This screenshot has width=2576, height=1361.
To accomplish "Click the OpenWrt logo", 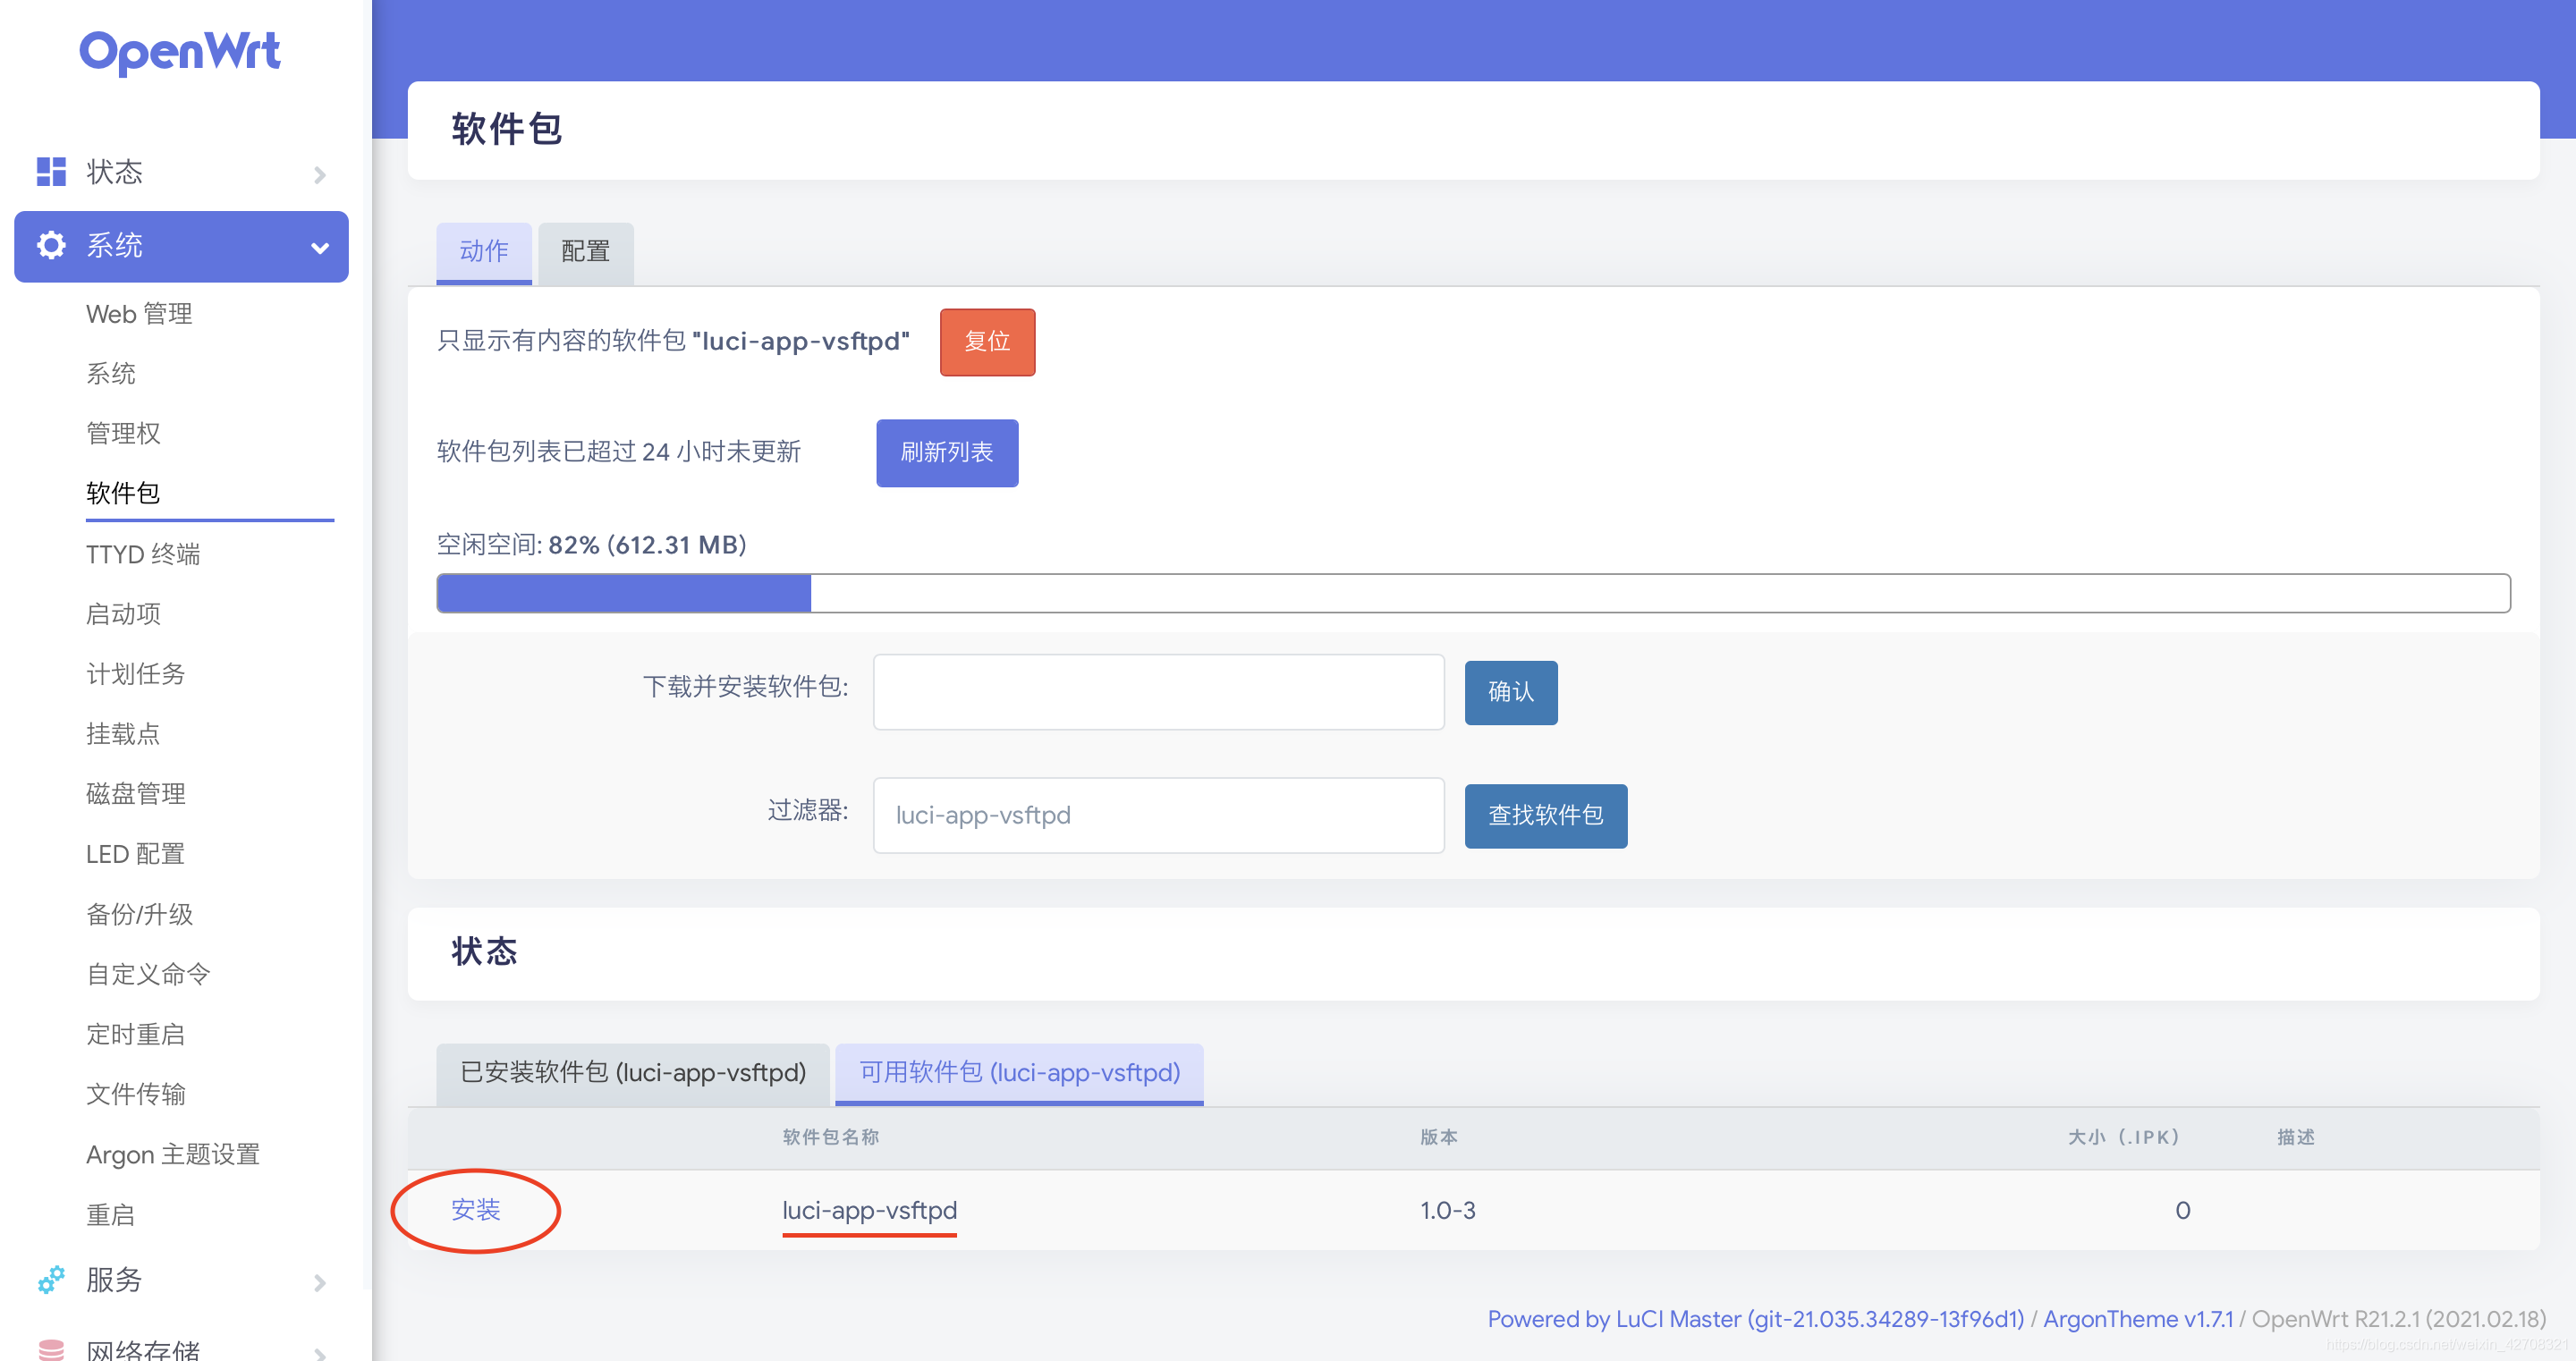I will click(180, 52).
